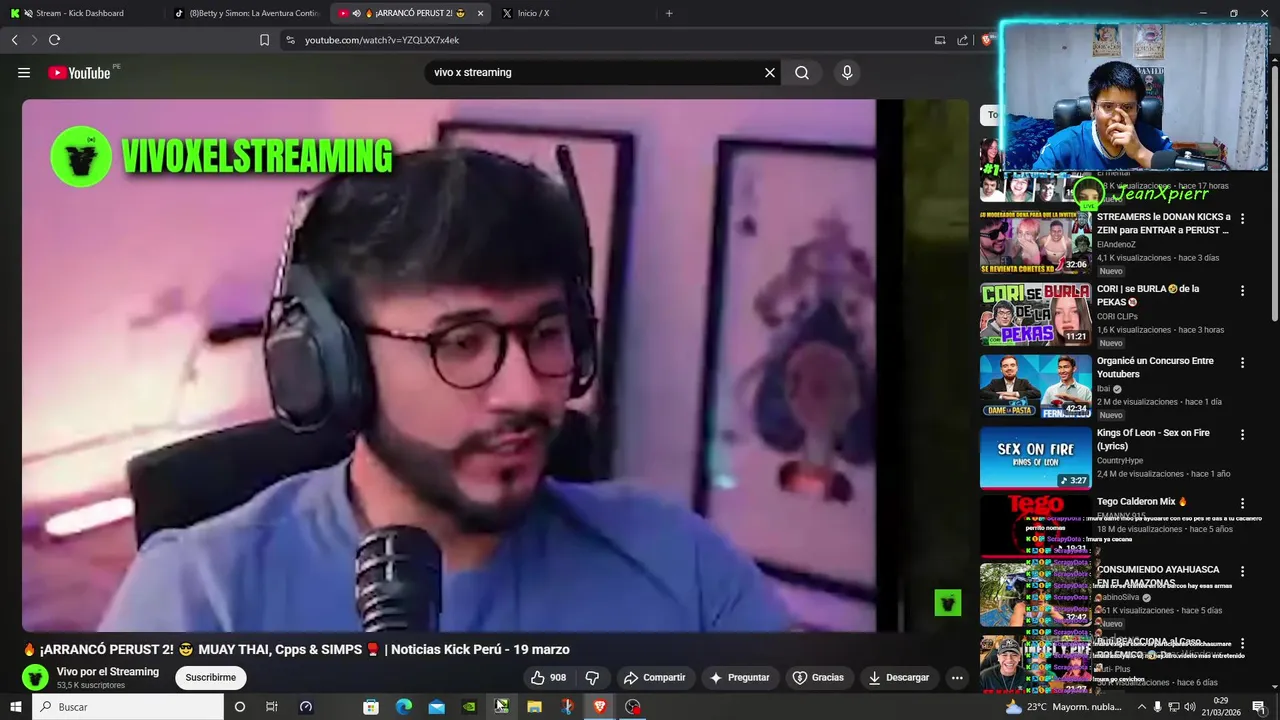The width and height of the screenshot is (1280, 720).
Task: Reload the page with the refresh icon
Action: (54, 40)
